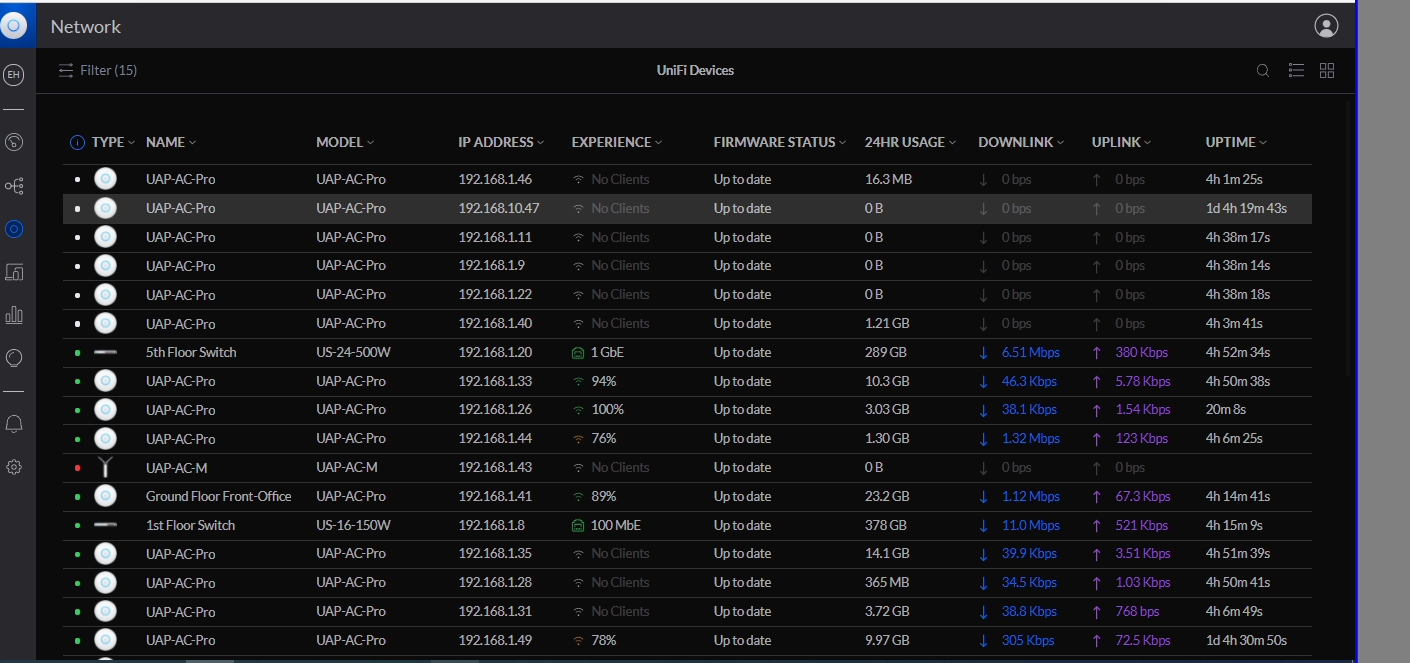Sort by EXPERIENCE column dropdown
Viewport: 1410px width, 663px height.
[x=617, y=143]
